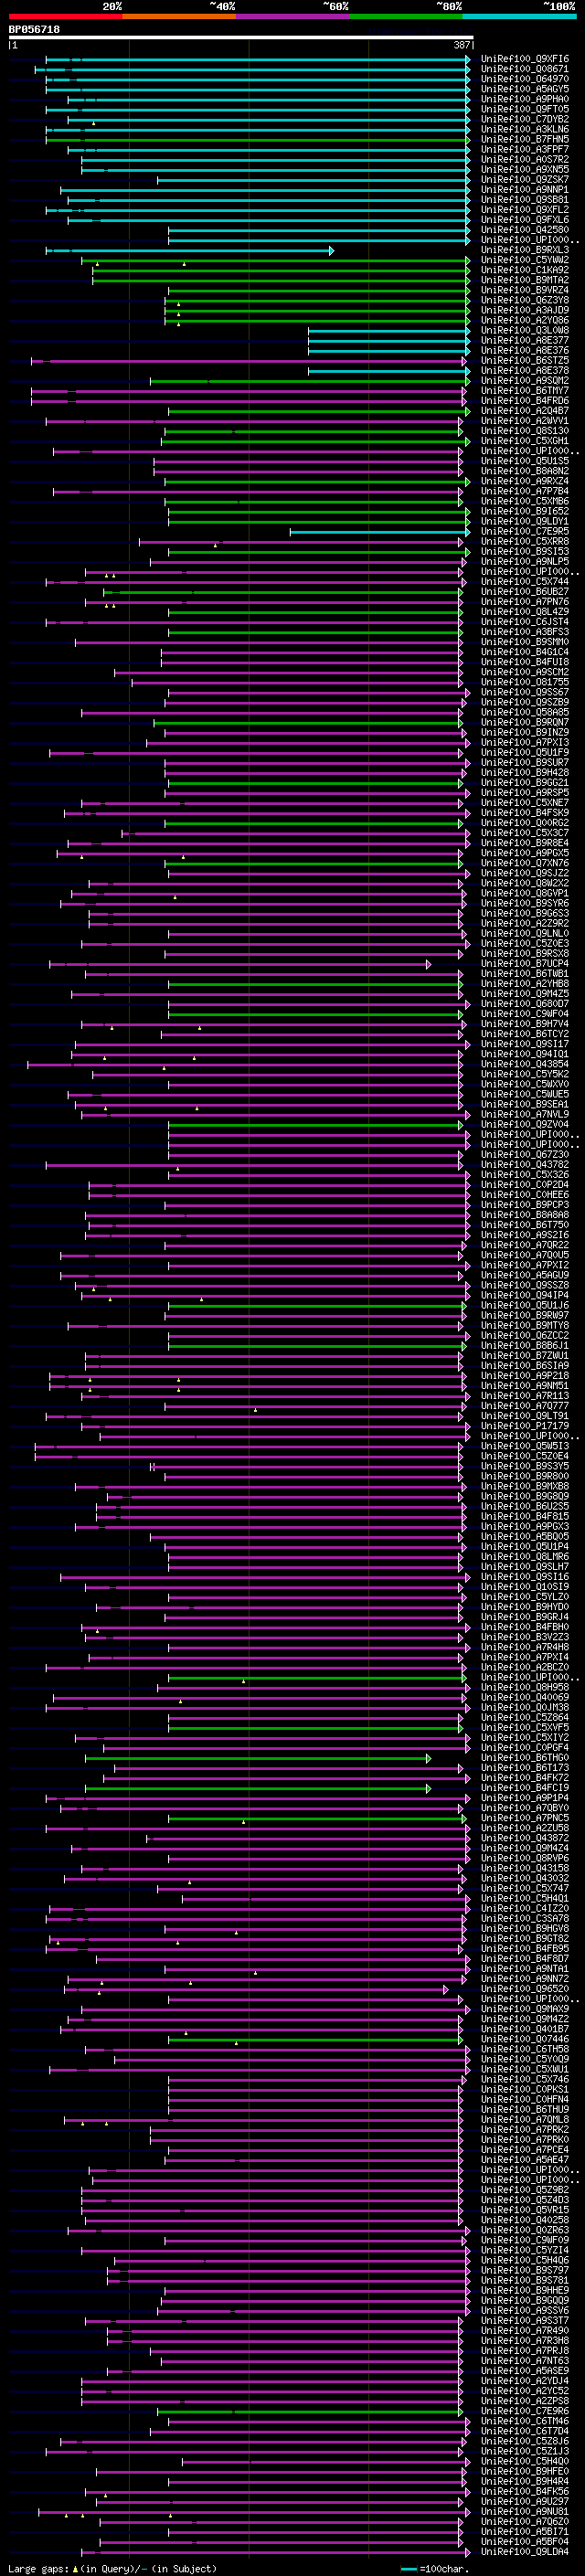Image resolution: width=585 pixels, height=2576 pixels.
Task: Select hit label UniRef100_C1KA92
Action: pos(525,270)
